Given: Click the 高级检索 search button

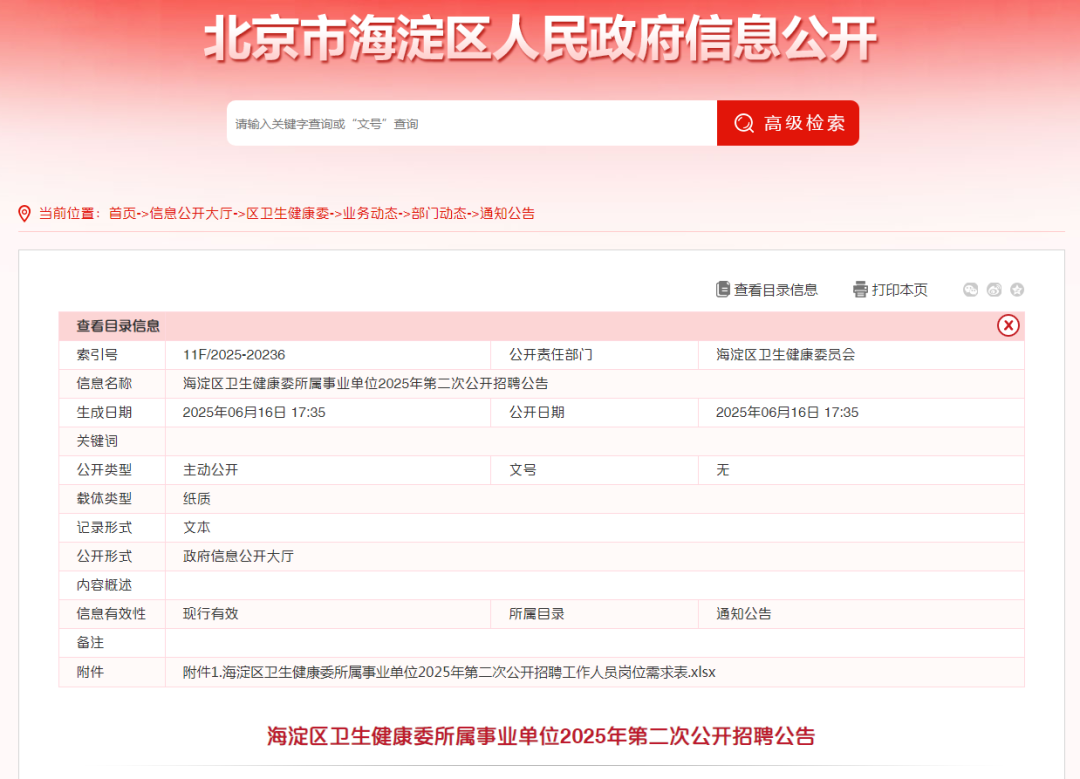Looking at the screenshot, I should point(788,123).
